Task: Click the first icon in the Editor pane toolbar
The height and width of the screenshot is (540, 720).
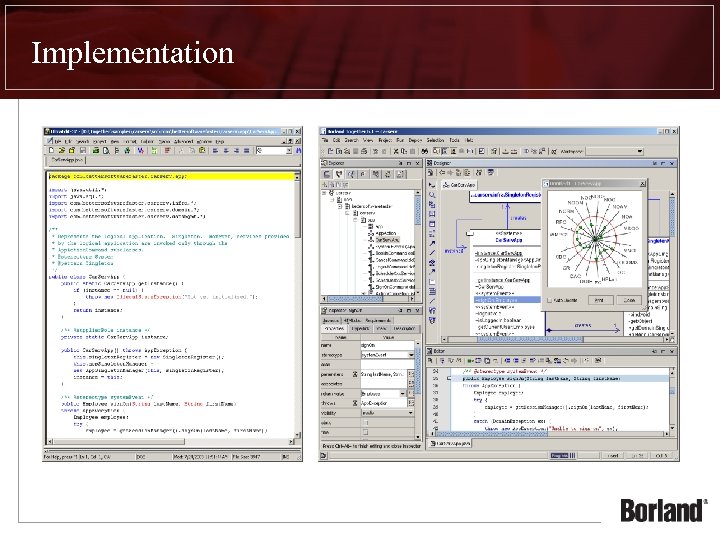Action: (430, 361)
